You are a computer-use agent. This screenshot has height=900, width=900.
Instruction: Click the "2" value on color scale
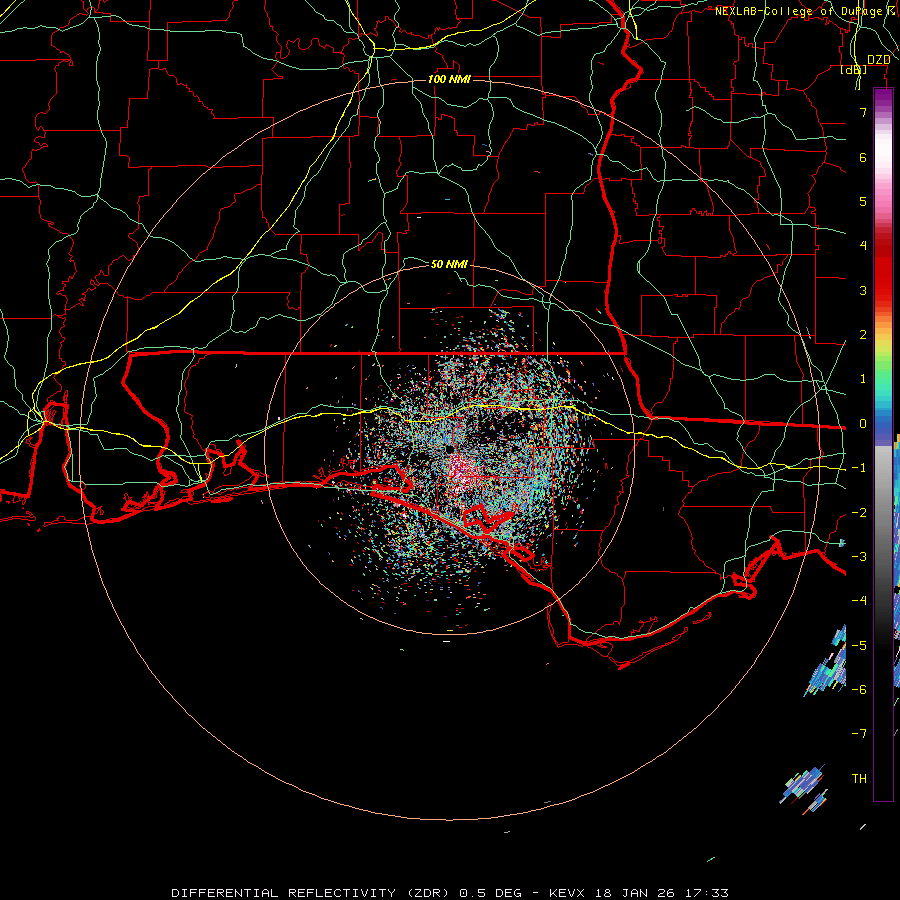pyautogui.click(x=863, y=335)
